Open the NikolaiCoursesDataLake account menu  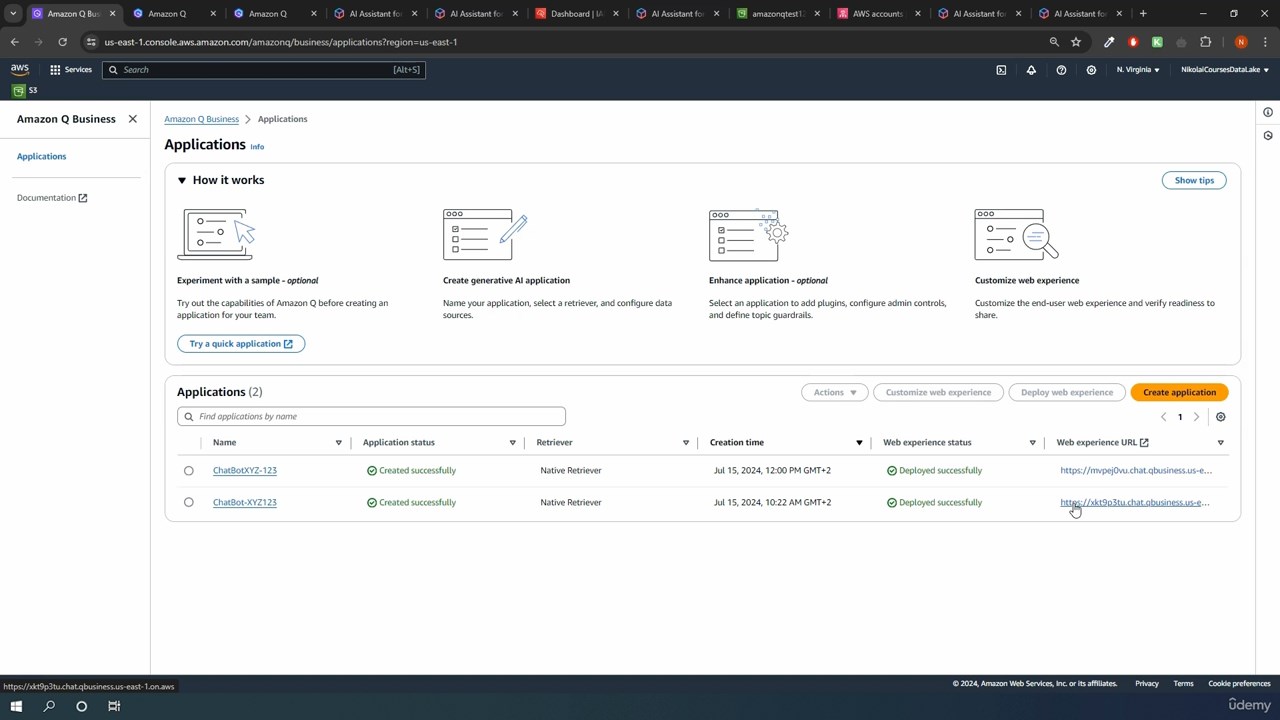(1225, 70)
